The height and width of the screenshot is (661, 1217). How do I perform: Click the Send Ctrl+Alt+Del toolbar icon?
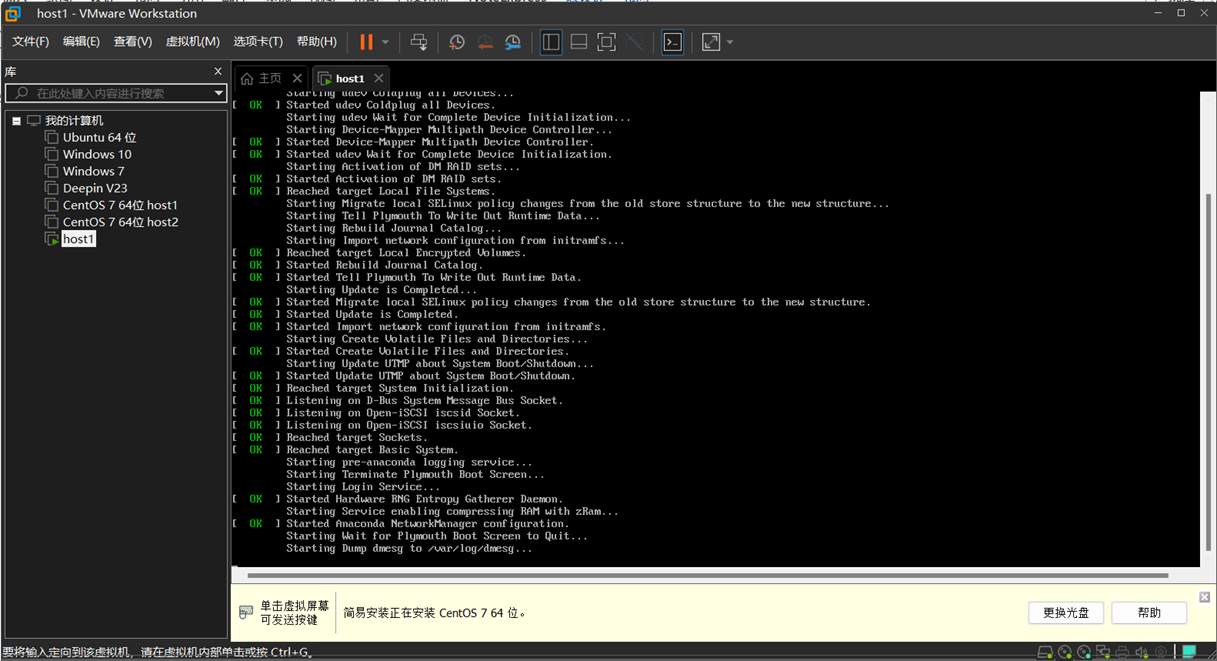(x=419, y=42)
